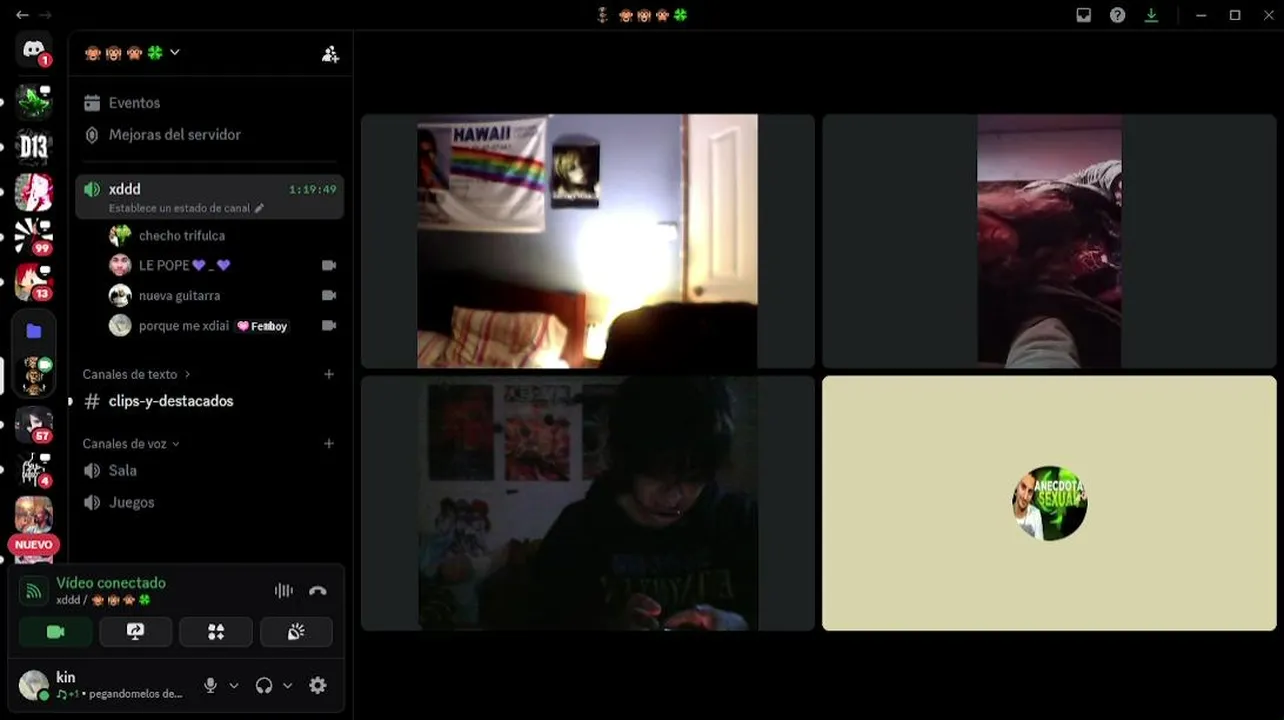Open noise suppression options
Viewport: 1284px width, 720px height.
tap(284, 590)
